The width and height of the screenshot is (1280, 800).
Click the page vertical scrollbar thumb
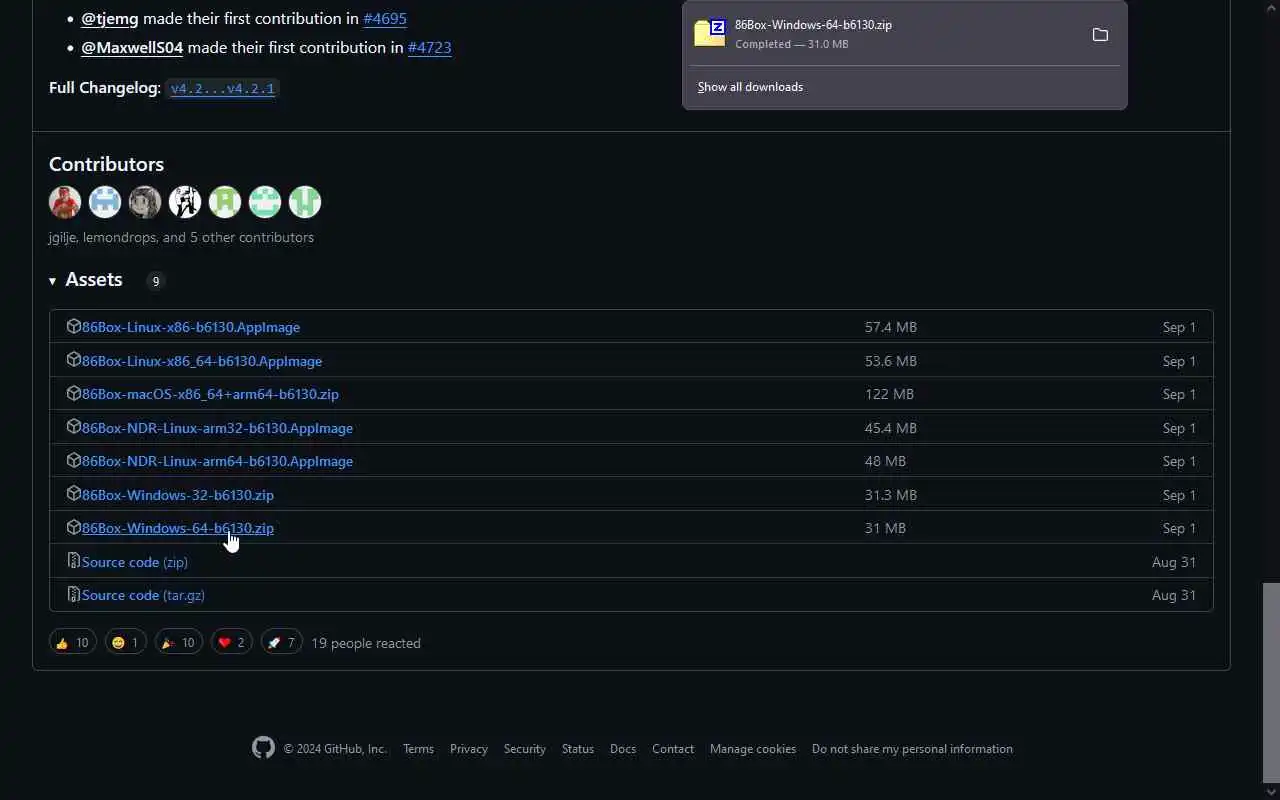[1271, 683]
